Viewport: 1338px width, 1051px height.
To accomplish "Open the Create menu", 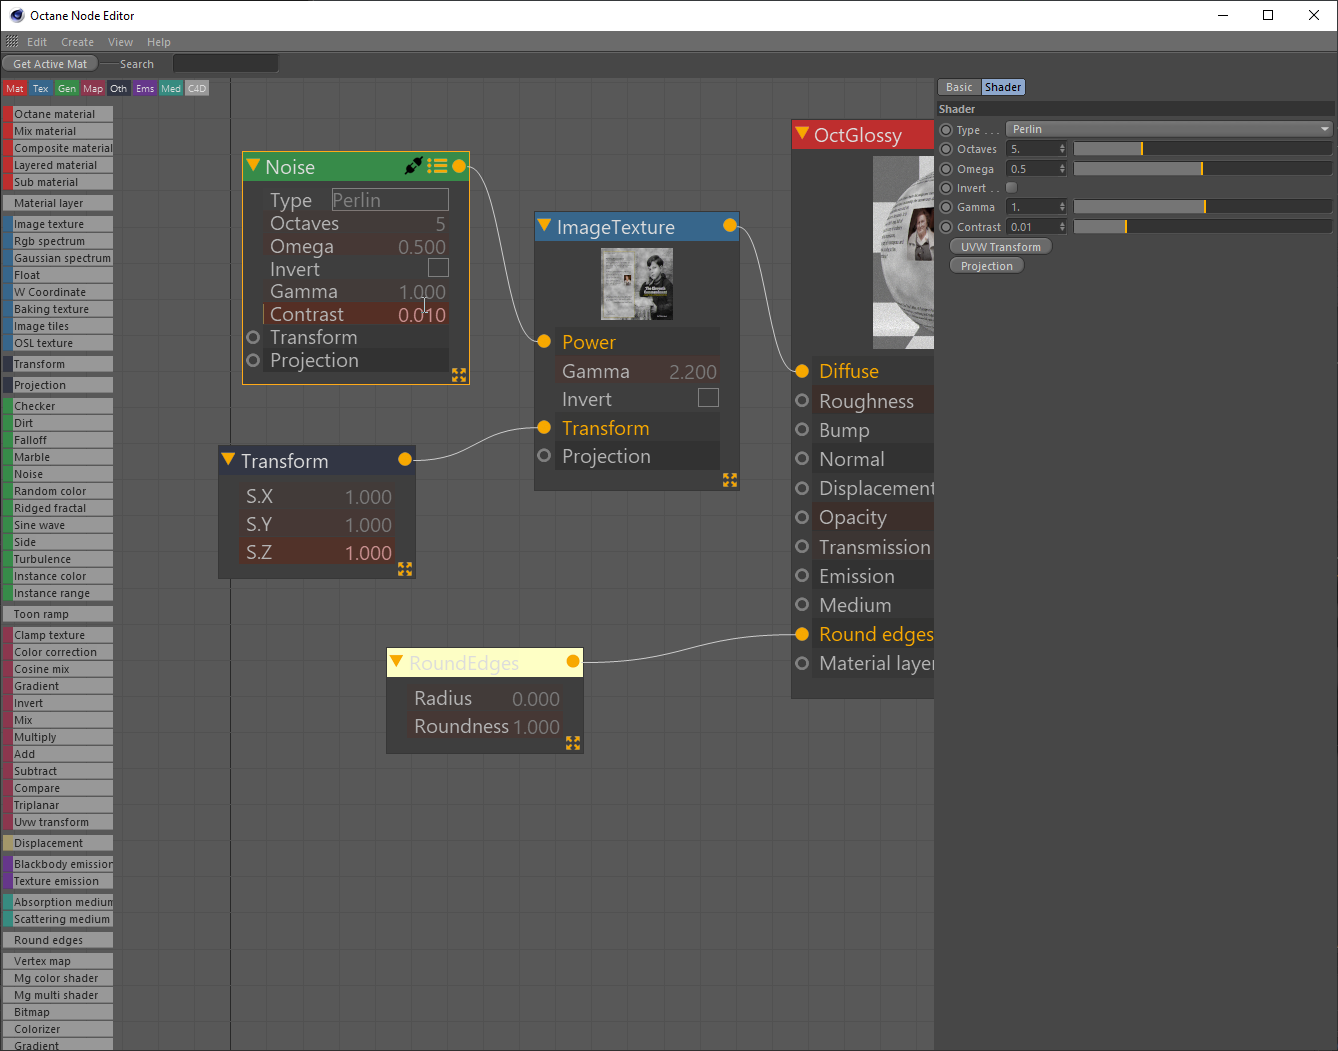I will (77, 42).
